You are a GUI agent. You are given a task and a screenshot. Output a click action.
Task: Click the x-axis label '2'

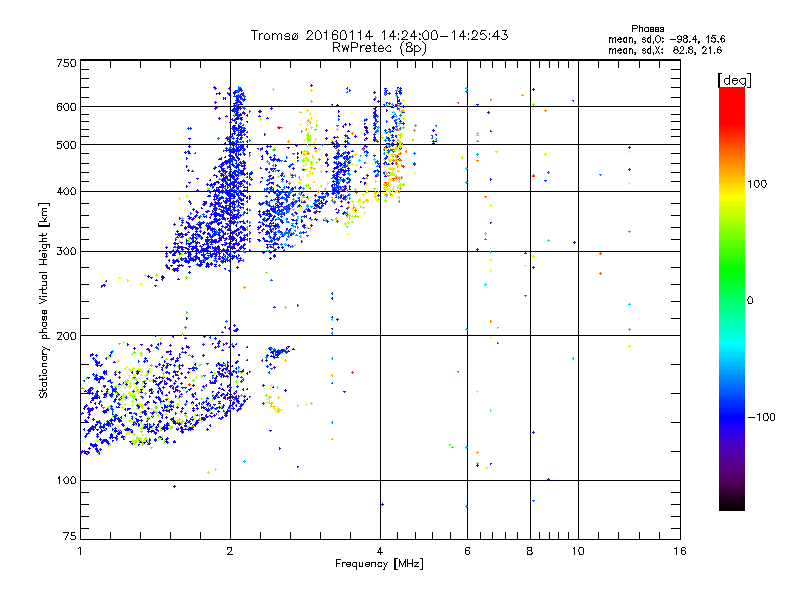230,551
